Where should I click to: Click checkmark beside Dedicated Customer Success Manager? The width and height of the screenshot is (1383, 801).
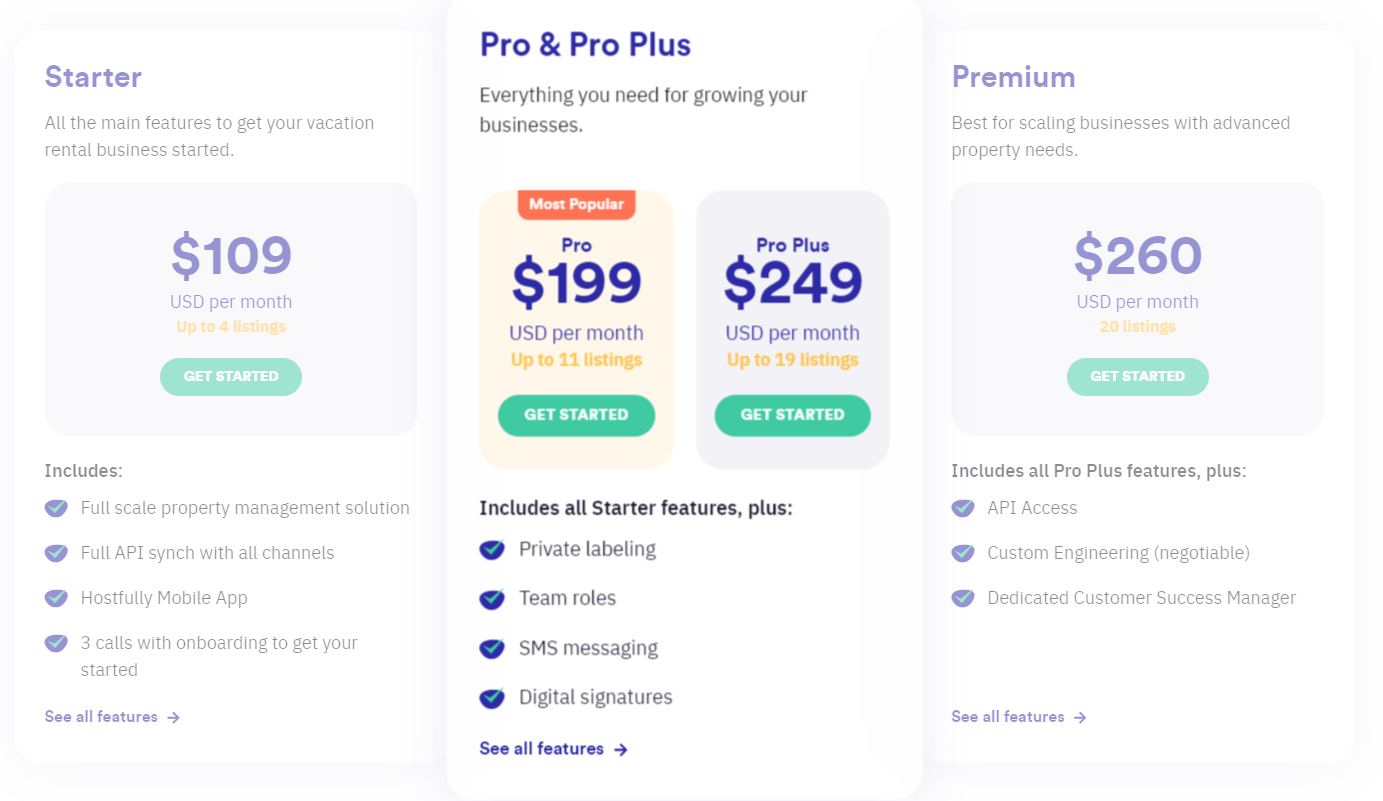coord(963,598)
